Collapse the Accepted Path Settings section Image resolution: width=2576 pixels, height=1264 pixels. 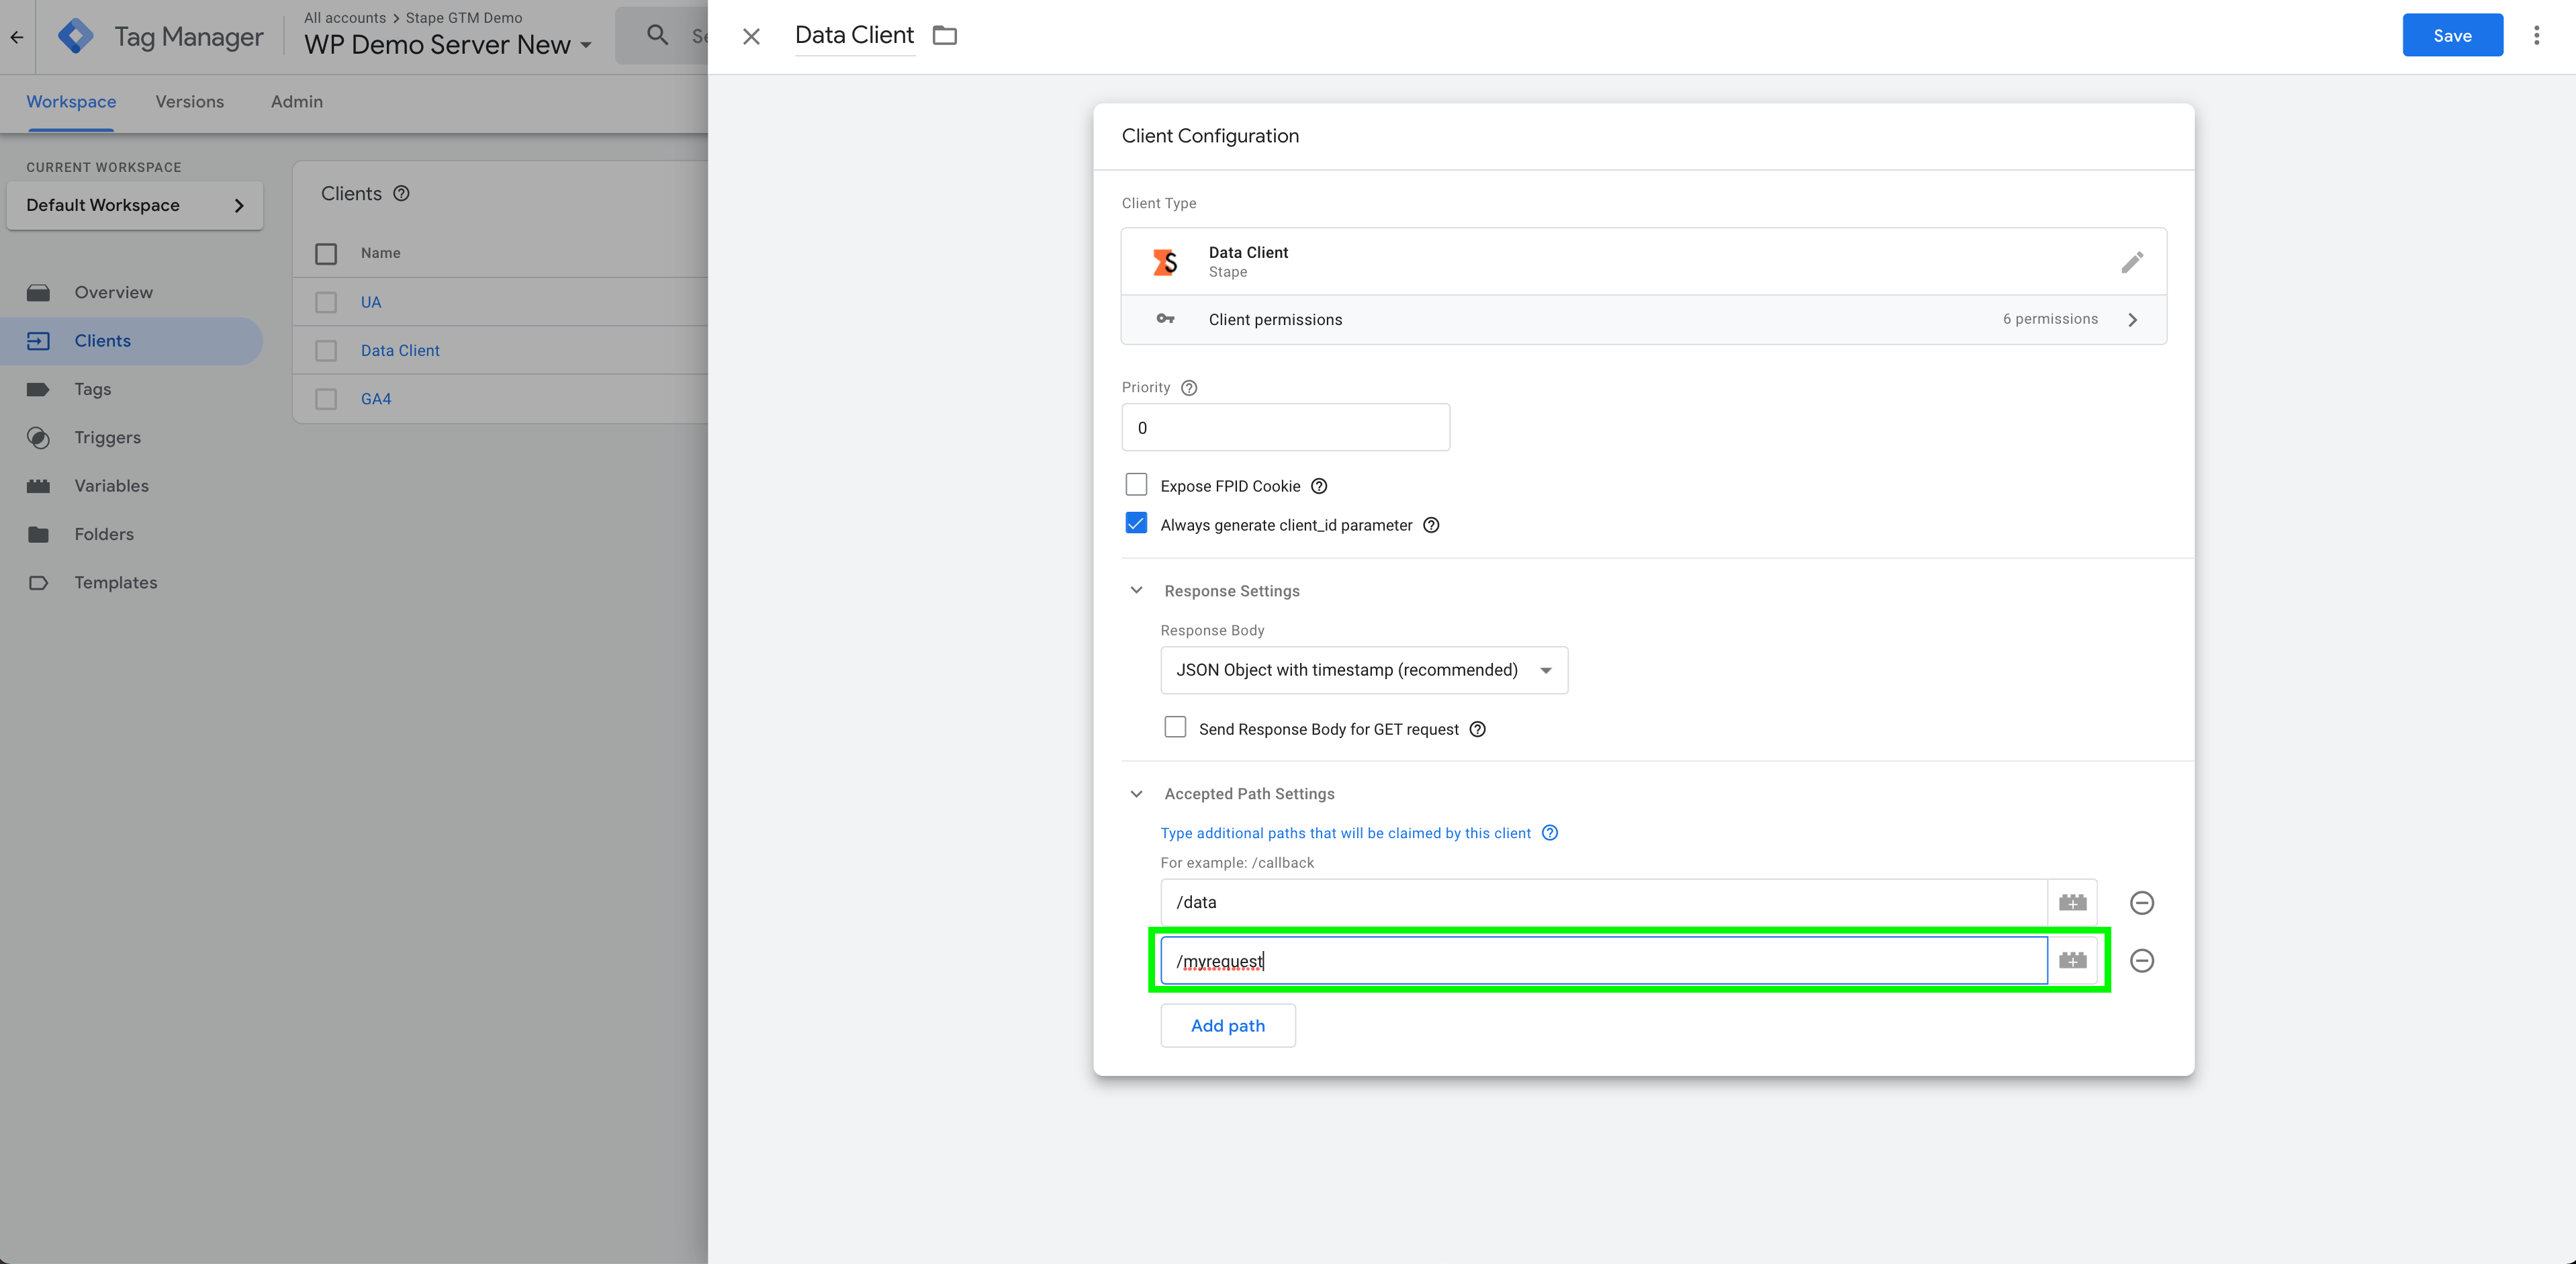coord(1136,793)
